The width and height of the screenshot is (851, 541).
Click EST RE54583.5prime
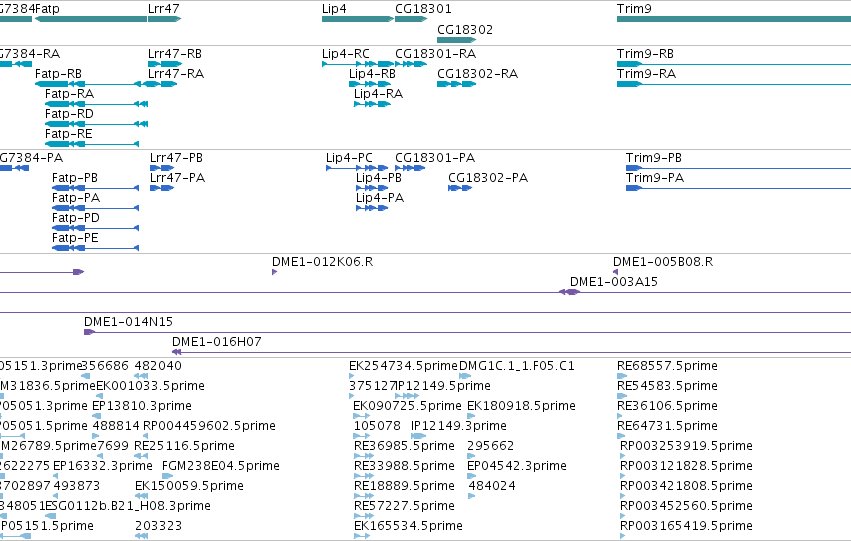point(668,386)
